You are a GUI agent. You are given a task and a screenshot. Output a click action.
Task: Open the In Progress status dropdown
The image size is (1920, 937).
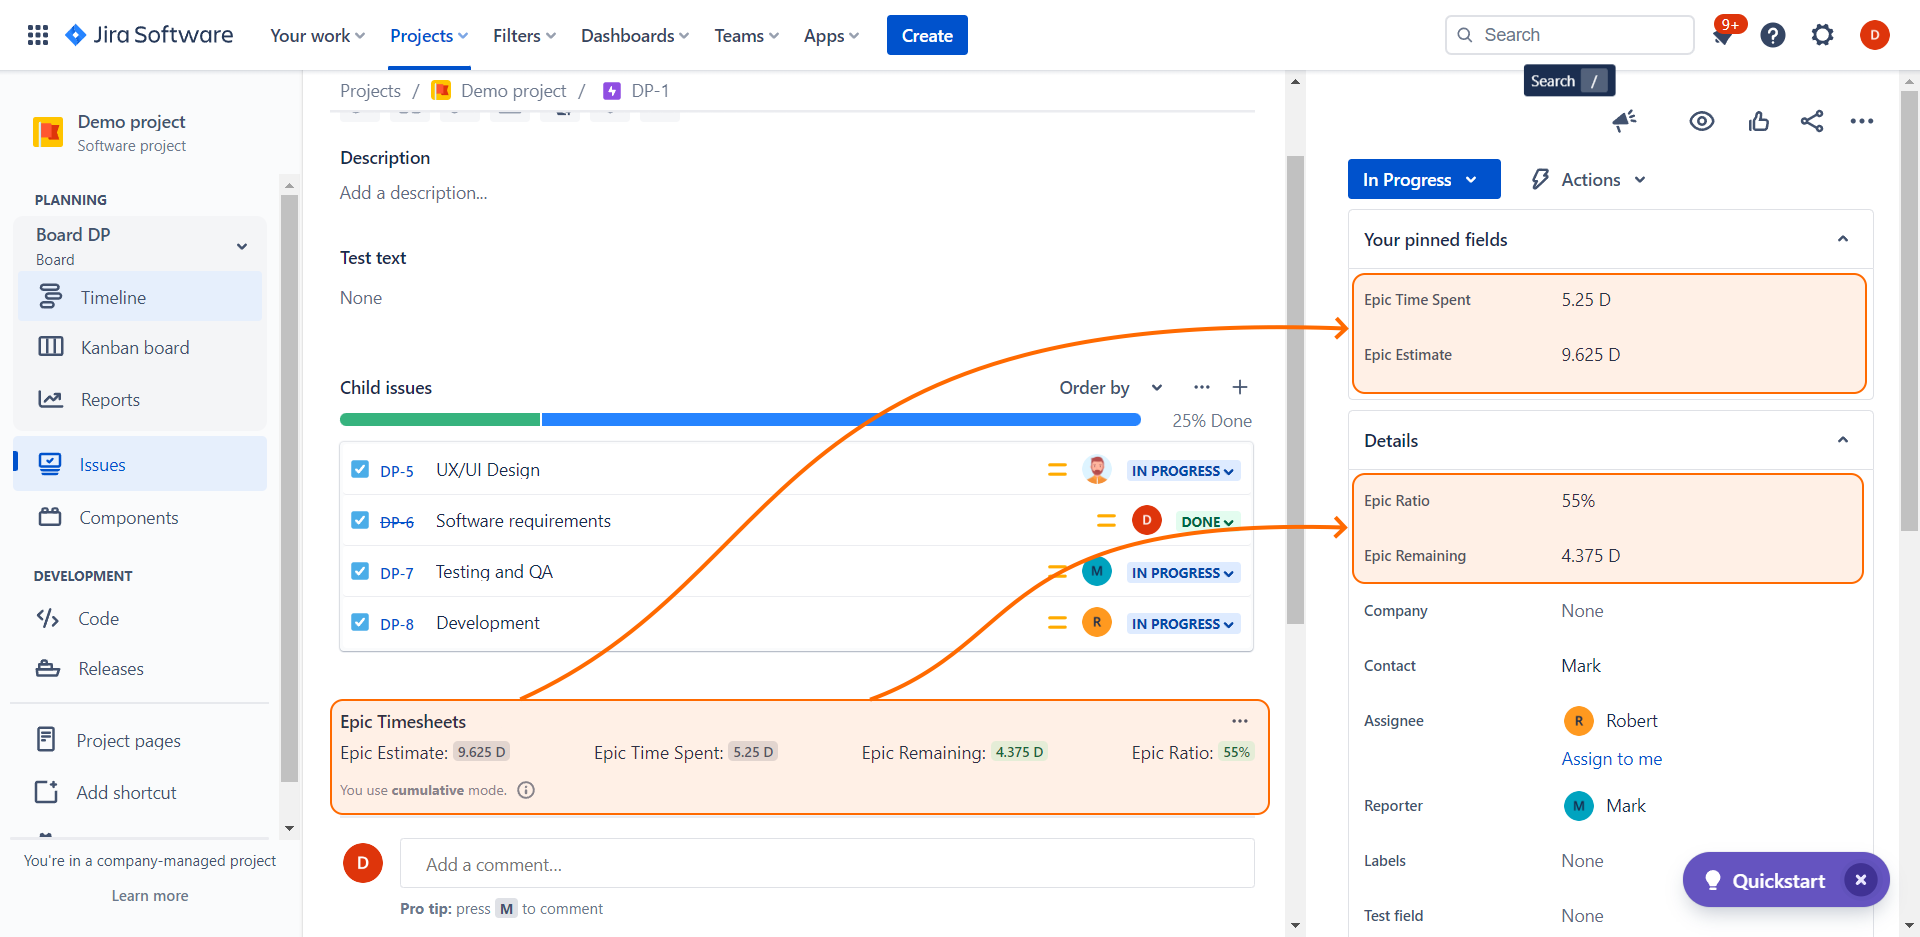tap(1423, 179)
